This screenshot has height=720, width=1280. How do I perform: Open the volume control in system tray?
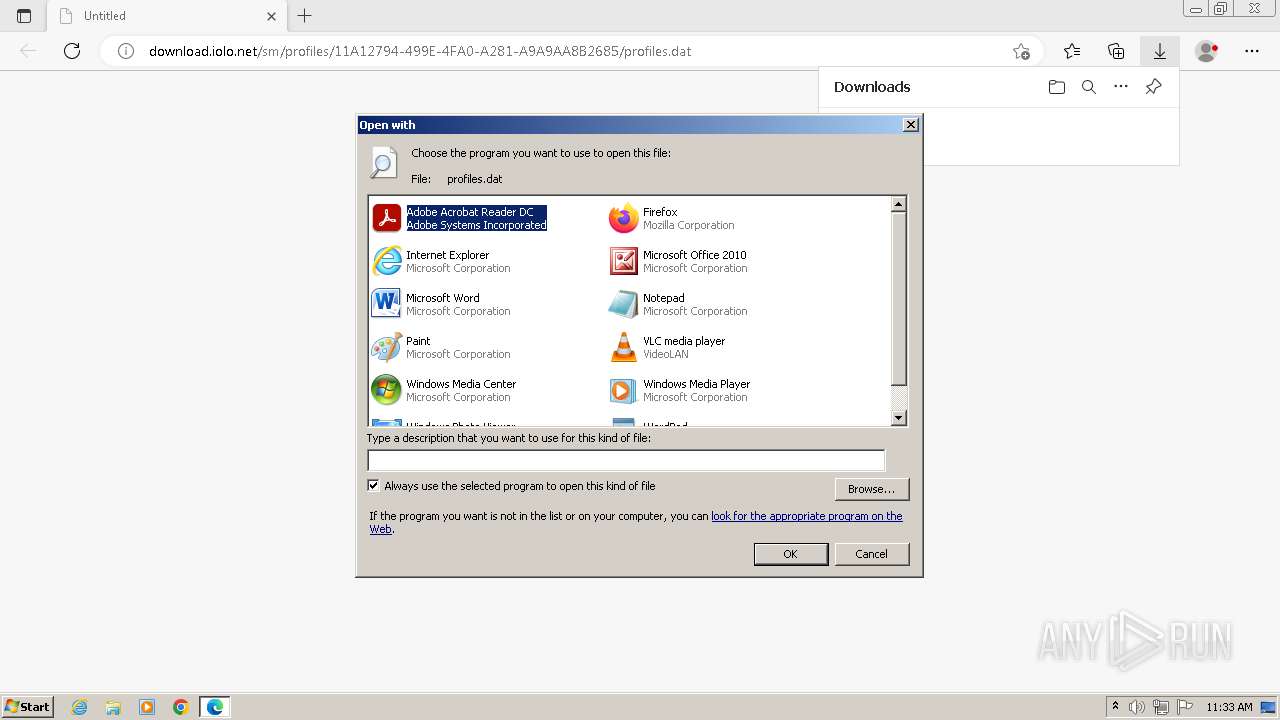click(x=1138, y=707)
